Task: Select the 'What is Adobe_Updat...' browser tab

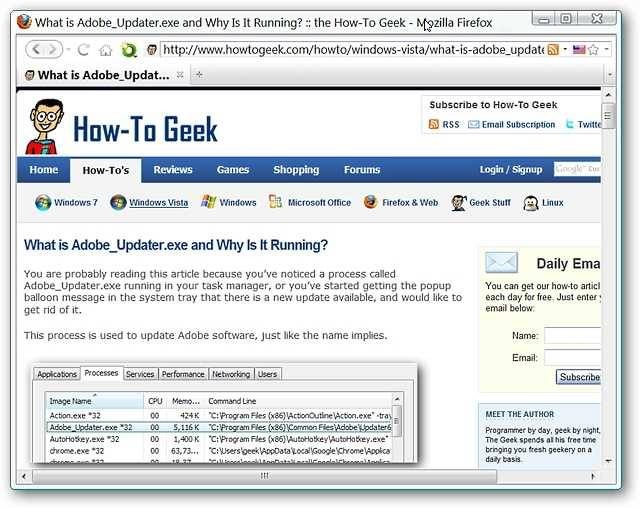Action: point(103,75)
